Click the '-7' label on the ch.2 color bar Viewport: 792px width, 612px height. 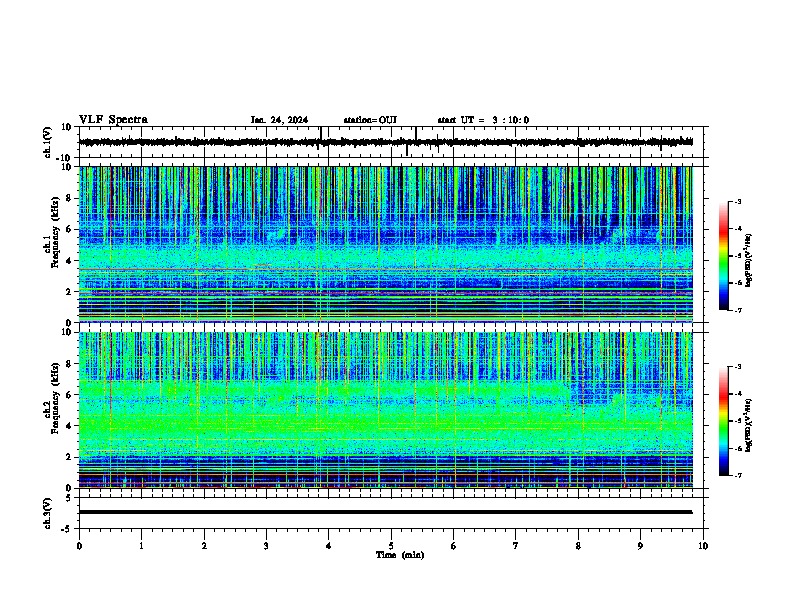tap(738, 475)
